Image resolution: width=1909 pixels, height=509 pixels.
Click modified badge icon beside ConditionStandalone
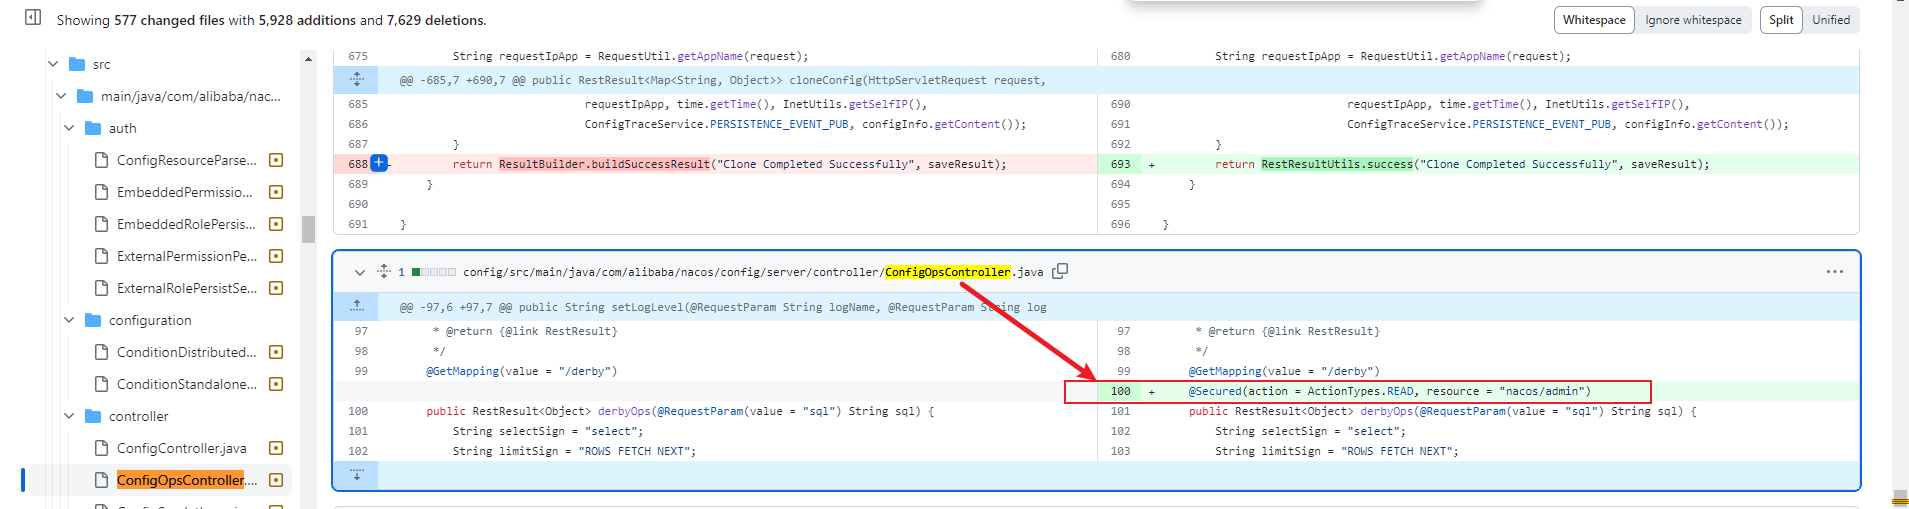(277, 384)
